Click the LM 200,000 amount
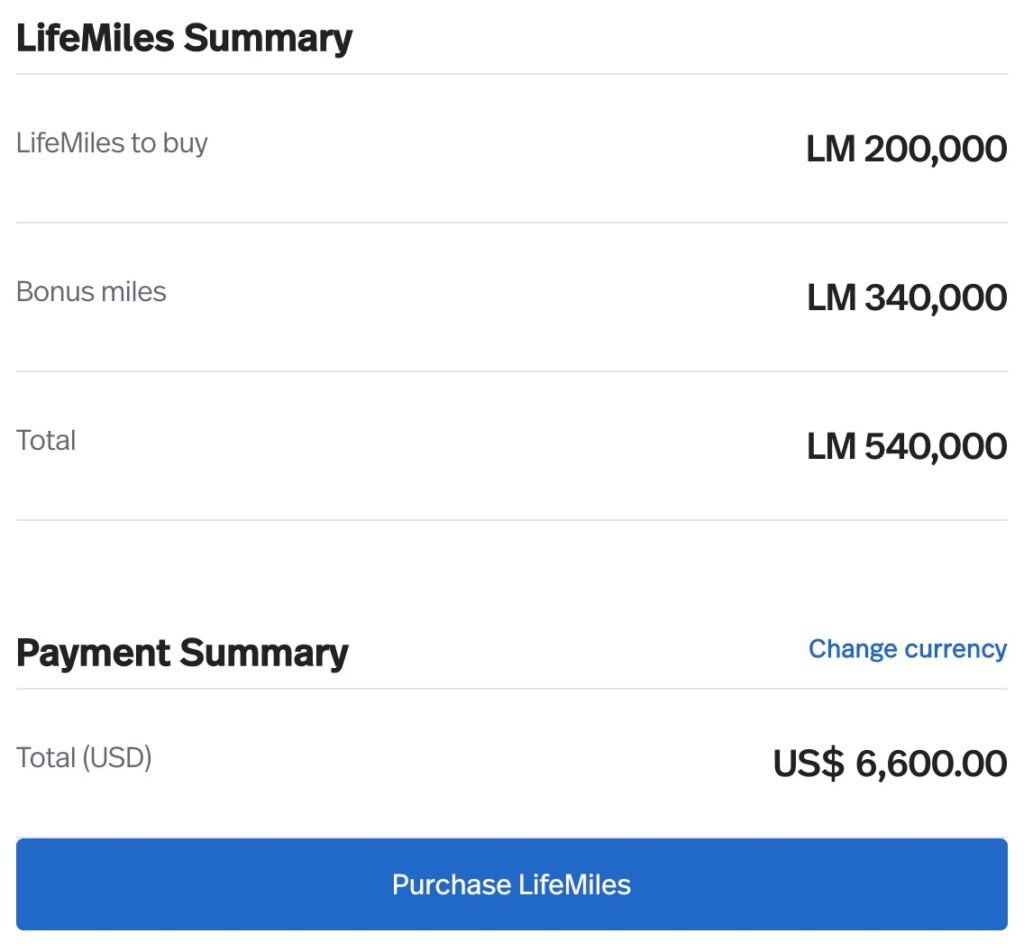The width and height of the screenshot is (1024, 952). 905,148
